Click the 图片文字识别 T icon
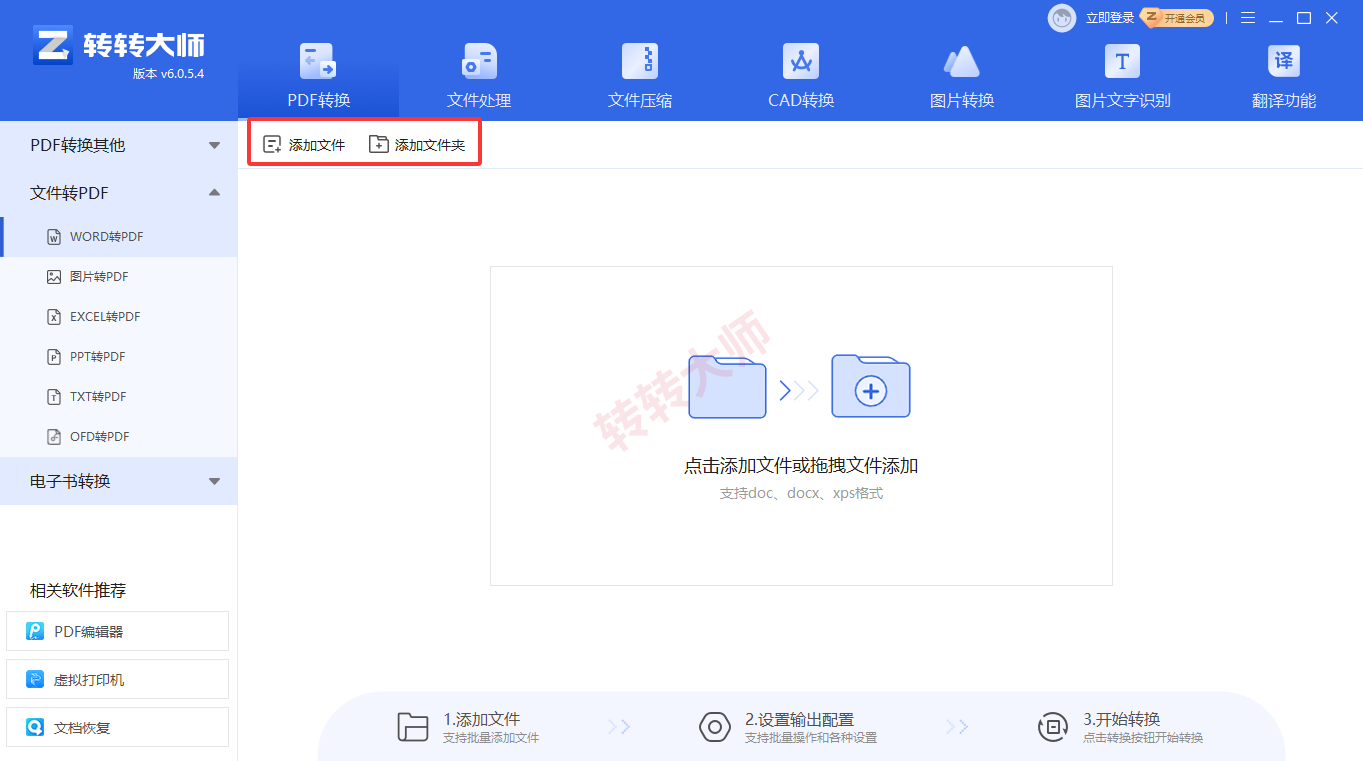 click(1122, 62)
